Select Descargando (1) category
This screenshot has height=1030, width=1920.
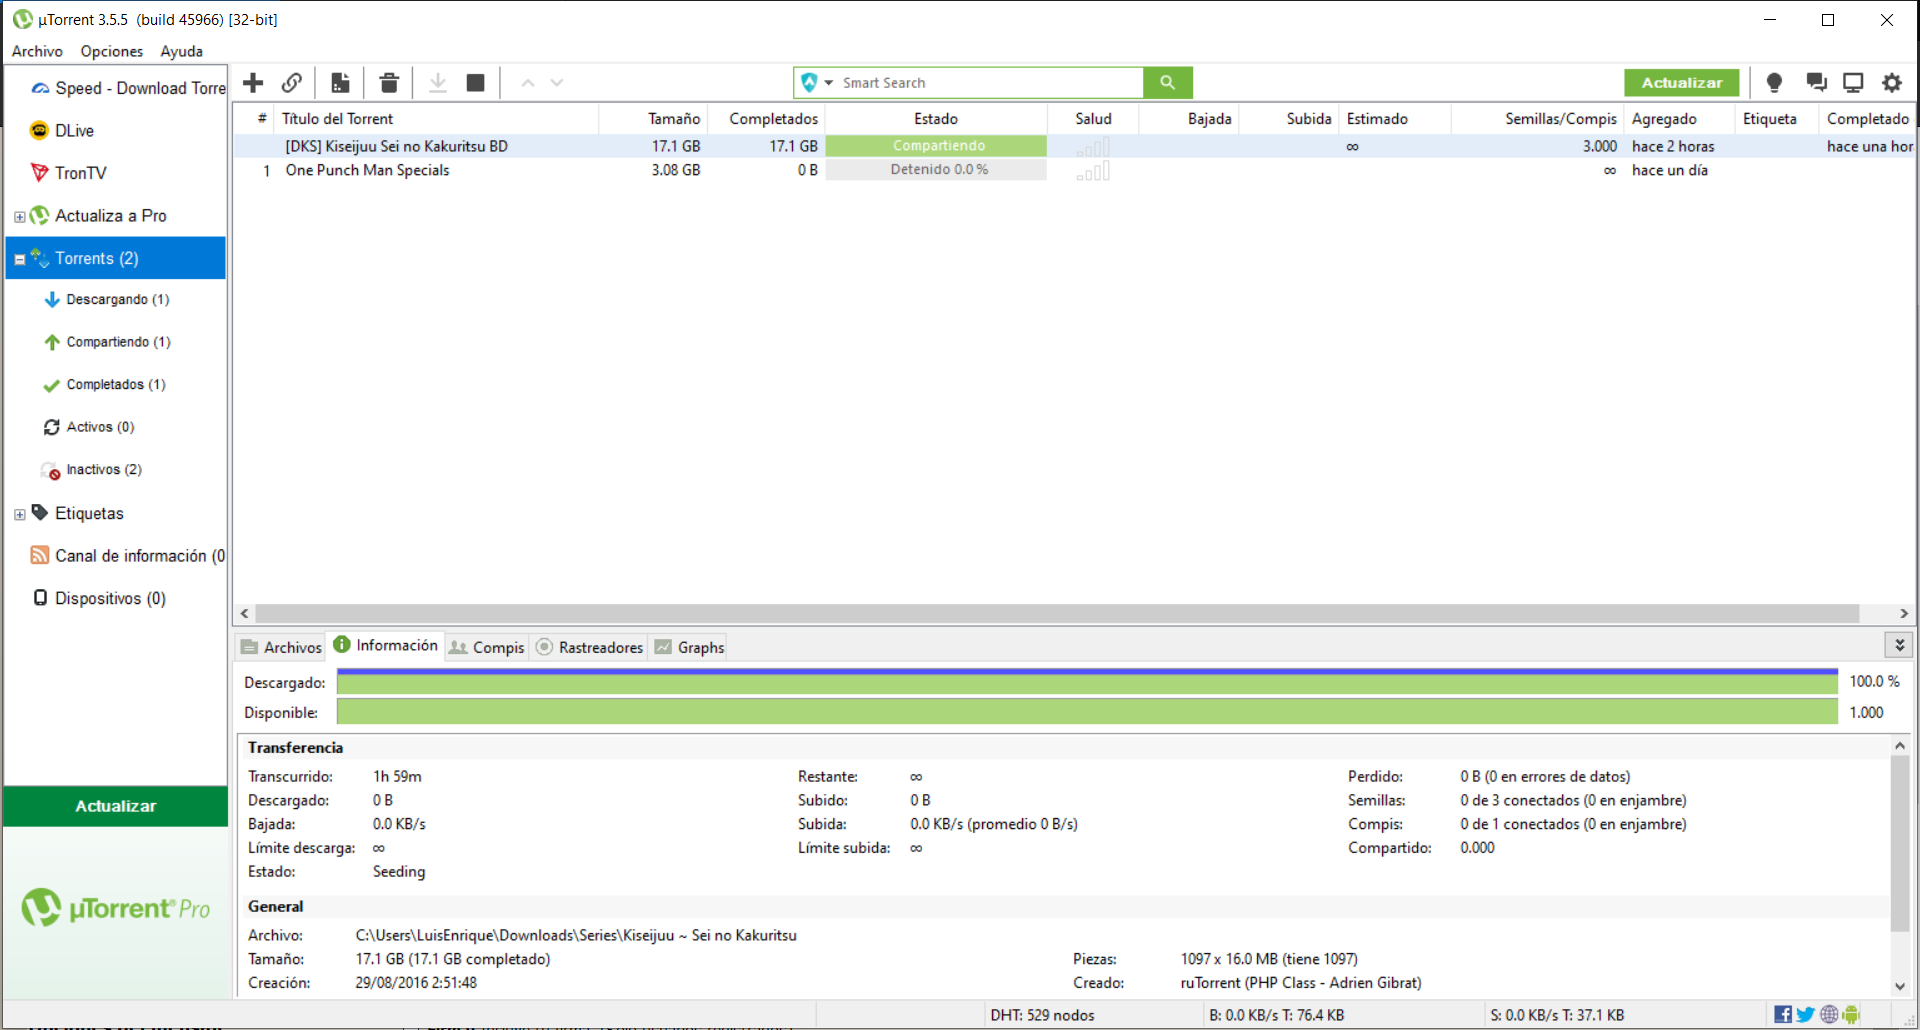click(106, 300)
